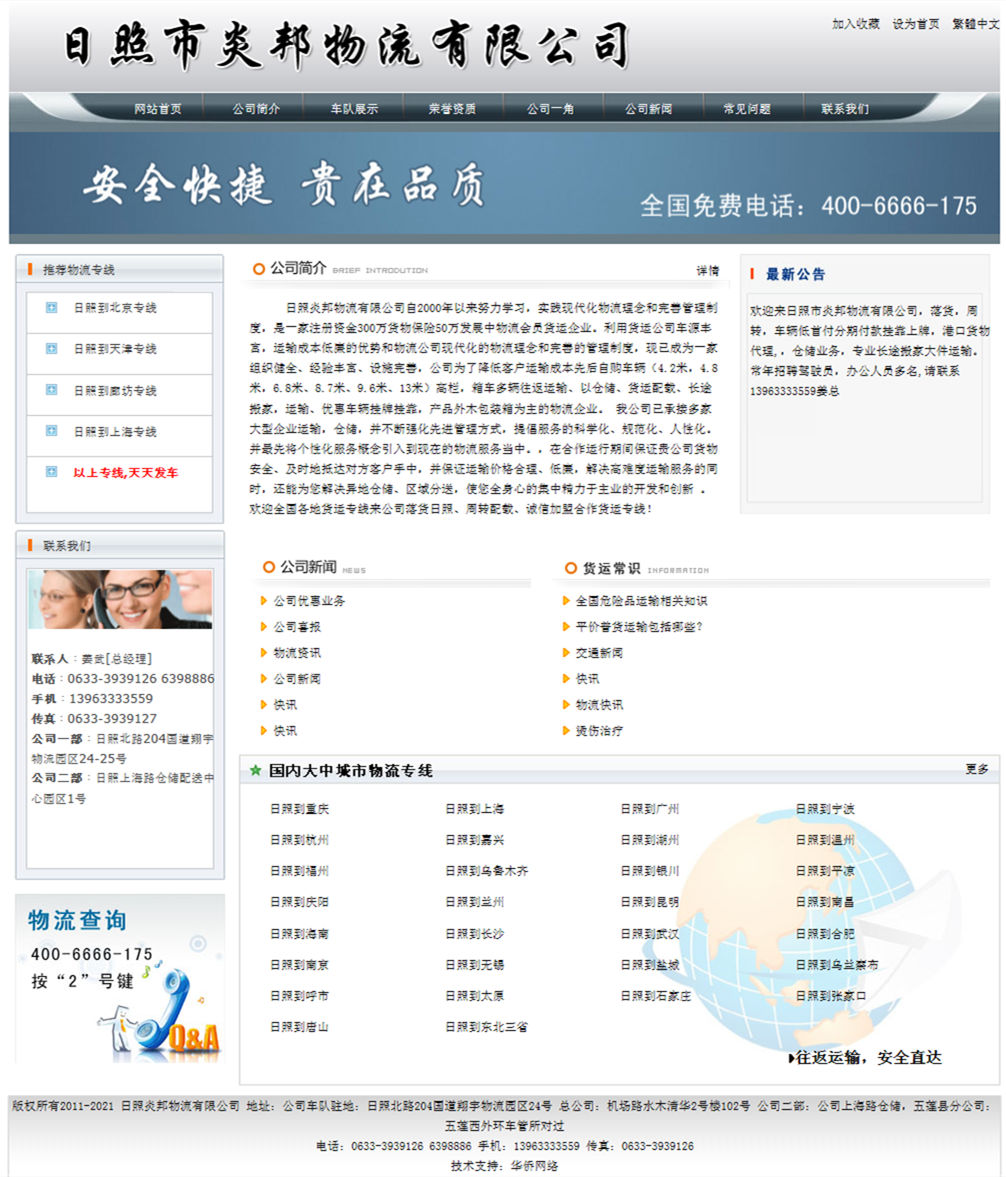Click the orange circle icon beside 公司简介 heading

[259, 269]
